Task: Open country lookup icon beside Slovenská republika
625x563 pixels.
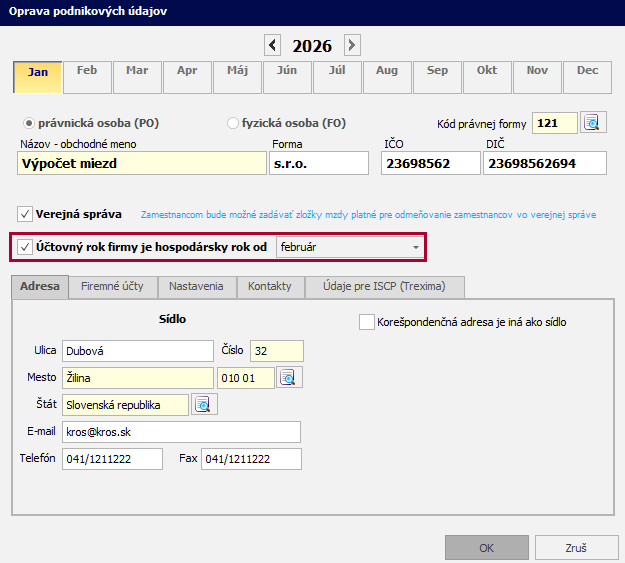Action: click(x=204, y=405)
